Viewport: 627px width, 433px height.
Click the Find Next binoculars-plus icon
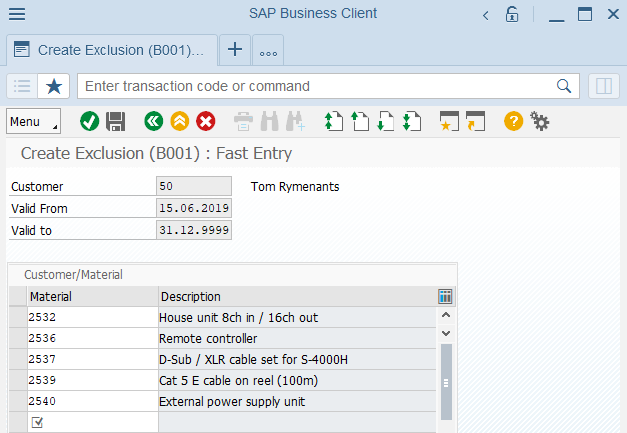tap(296, 121)
